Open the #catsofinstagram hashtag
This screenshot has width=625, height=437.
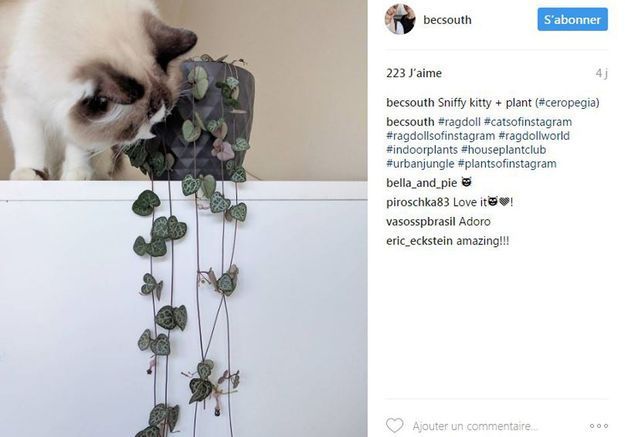528,122
